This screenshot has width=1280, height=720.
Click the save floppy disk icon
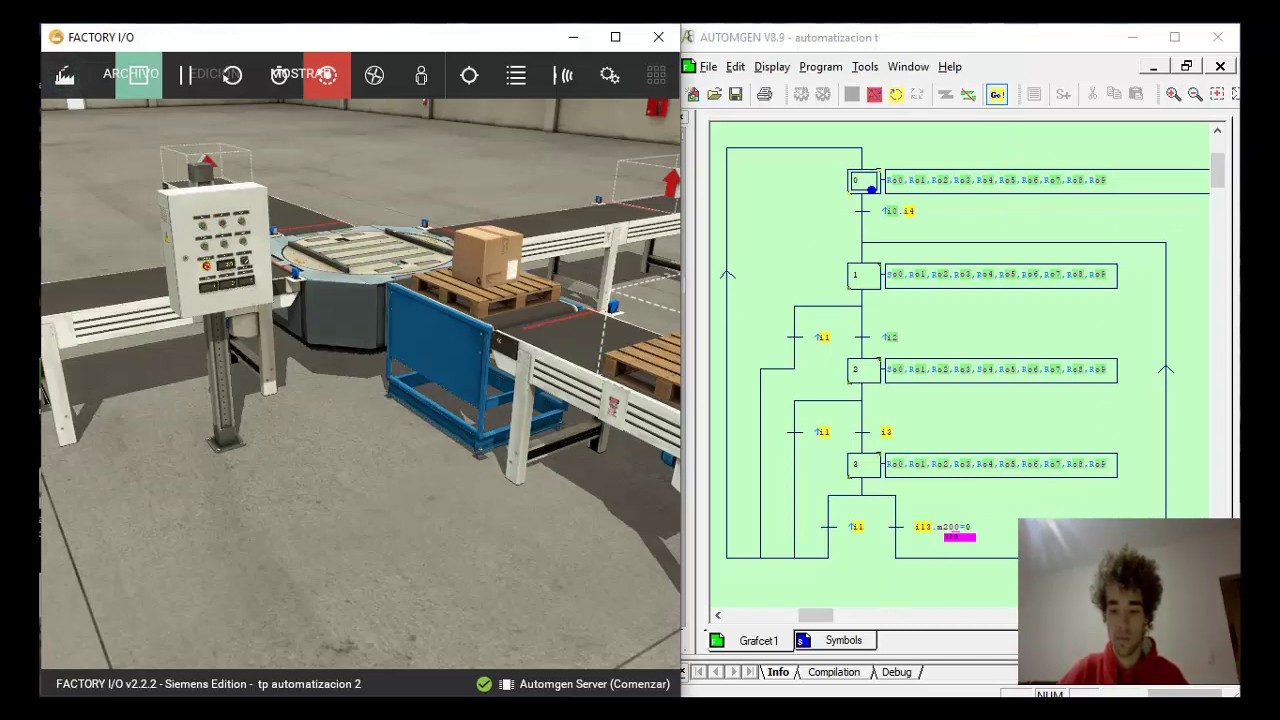tap(736, 94)
